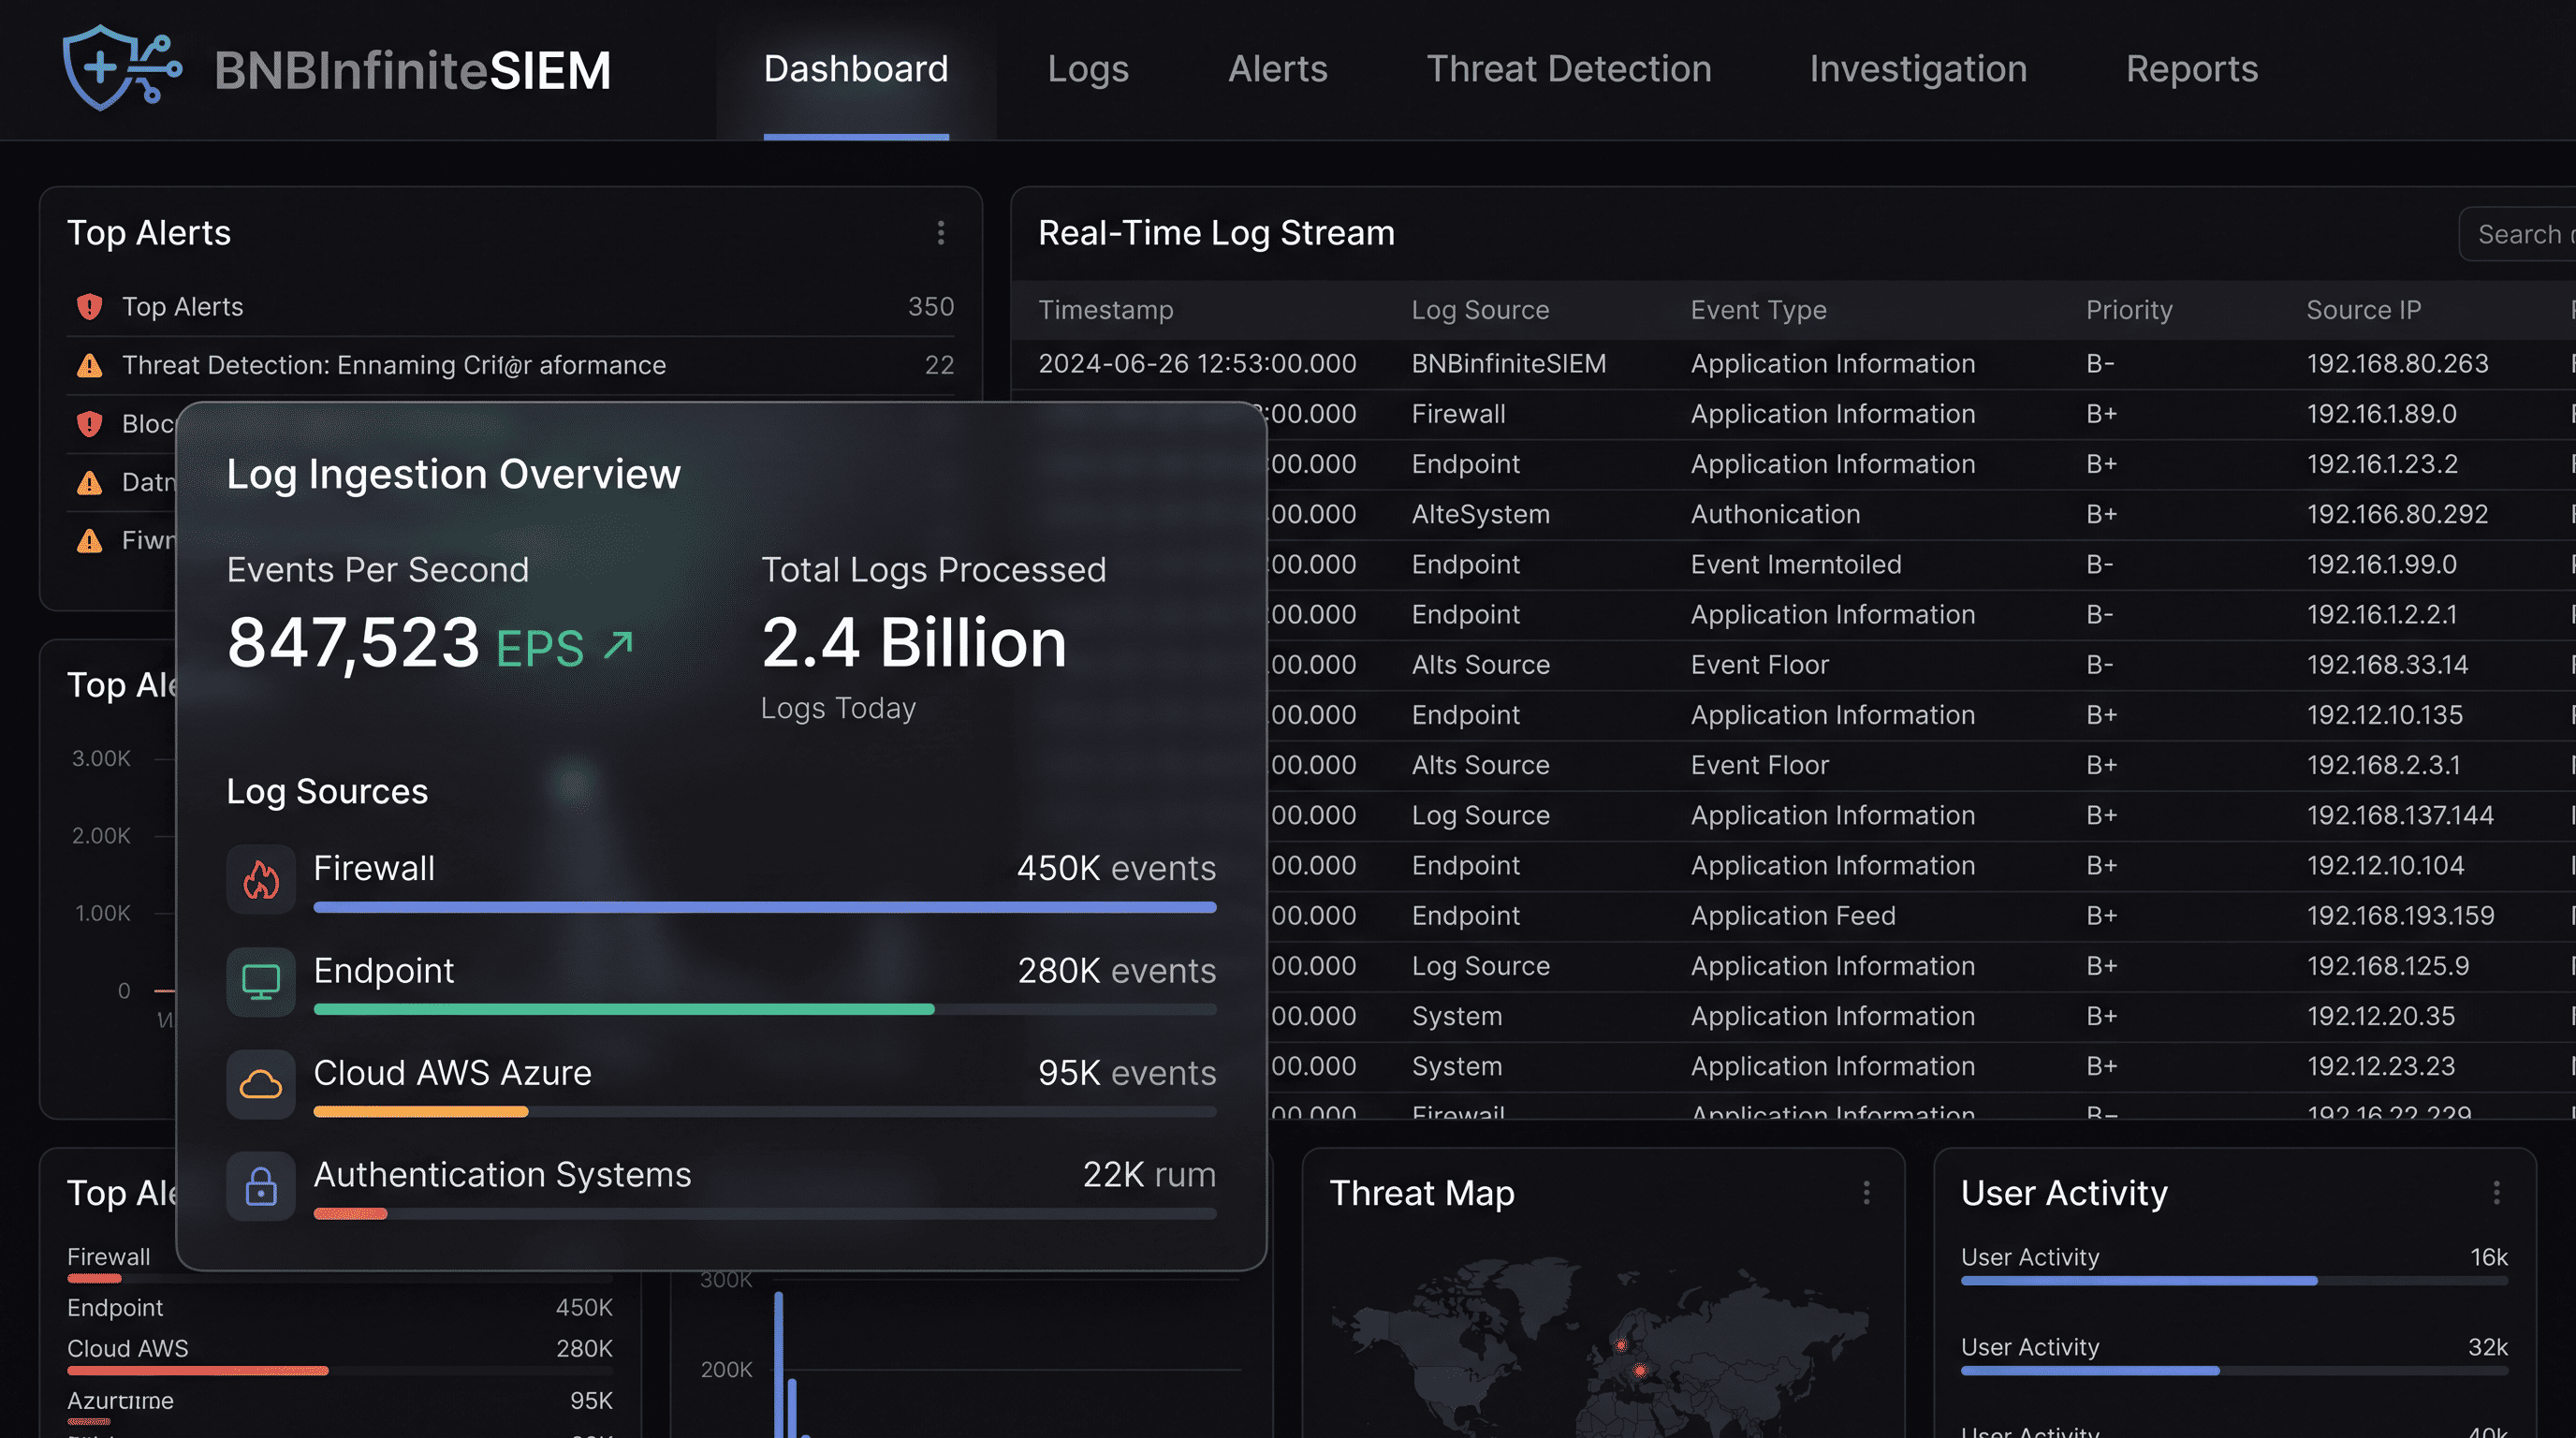Open the Top Alerts options menu

tap(940, 233)
